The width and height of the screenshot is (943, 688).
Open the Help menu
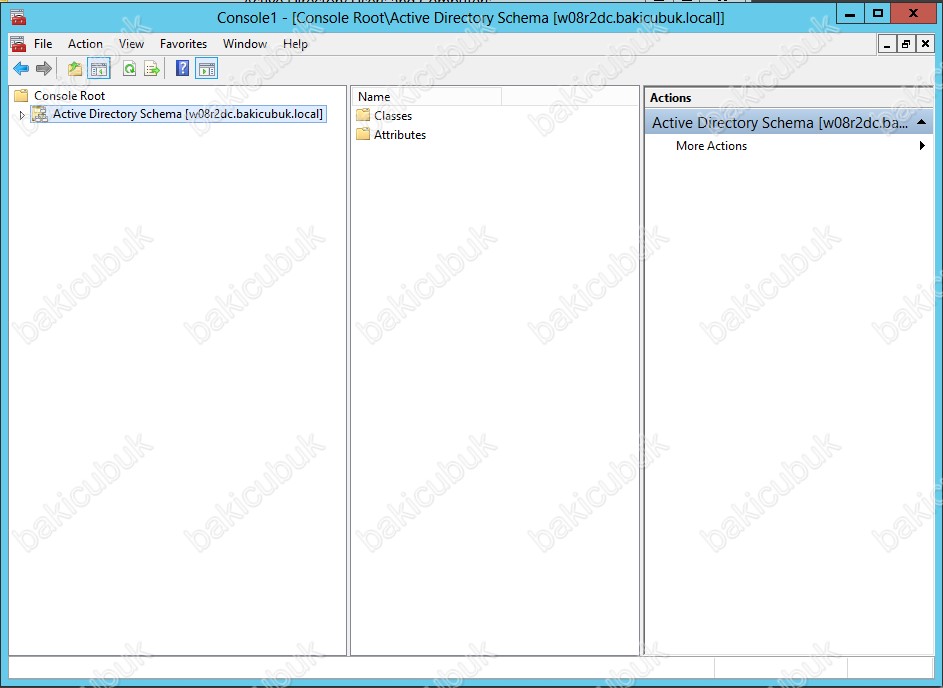click(295, 44)
